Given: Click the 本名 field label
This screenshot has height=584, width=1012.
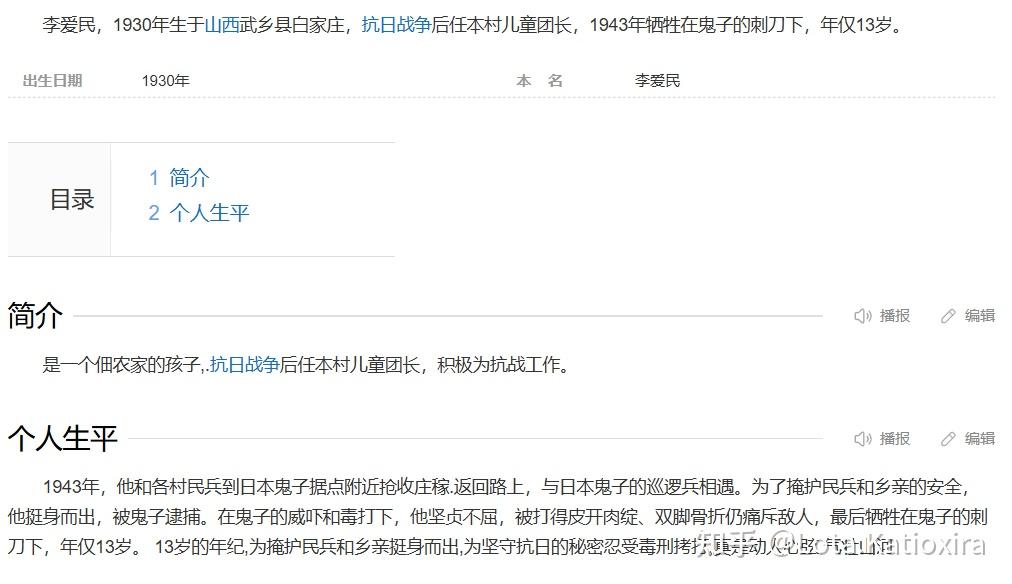Looking at the screenshot, I should point(540,81).
